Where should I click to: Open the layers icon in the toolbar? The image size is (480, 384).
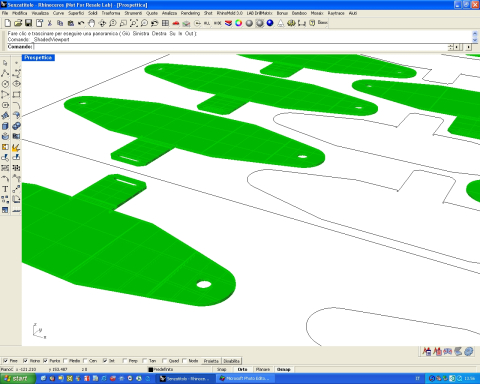point(228,23)
